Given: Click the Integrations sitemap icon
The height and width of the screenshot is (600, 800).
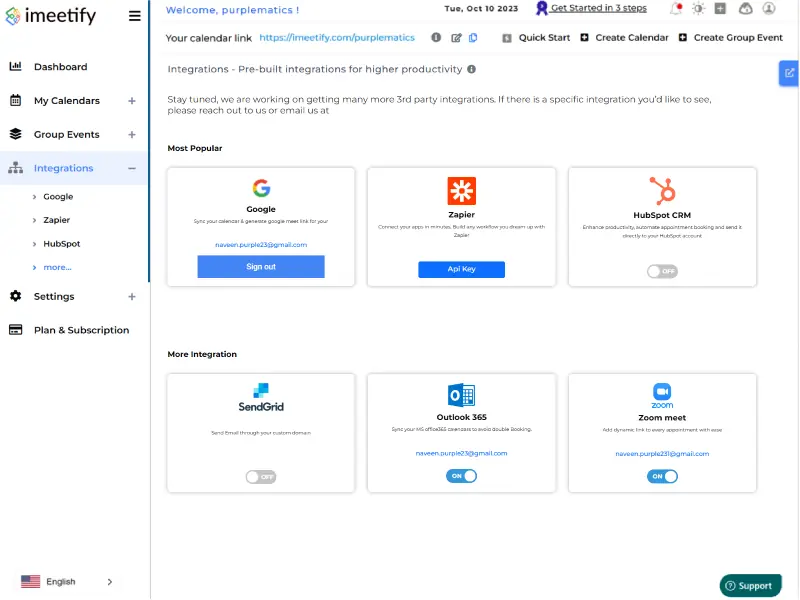Looking at the screenshot, I should click(16, 168).
